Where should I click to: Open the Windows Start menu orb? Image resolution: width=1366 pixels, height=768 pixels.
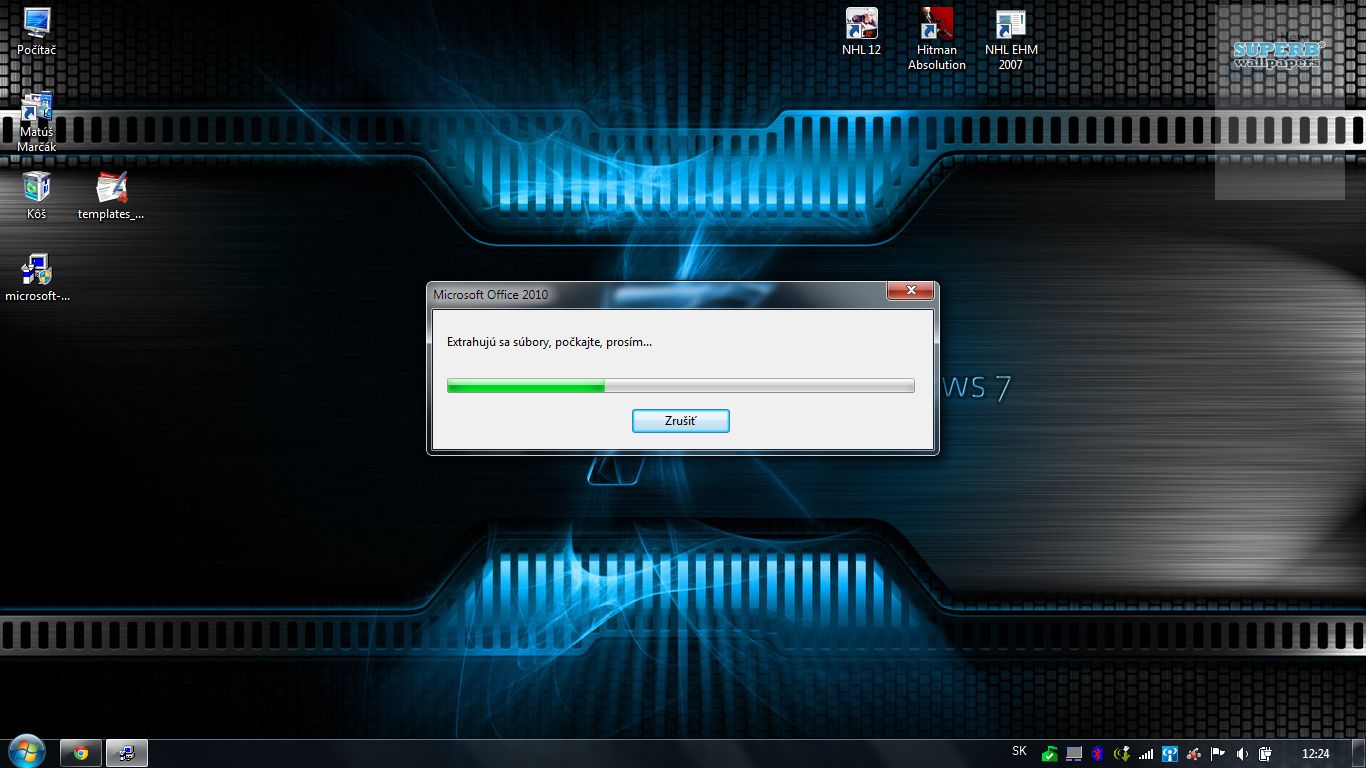pyautogui.click(x=26, y=752)
